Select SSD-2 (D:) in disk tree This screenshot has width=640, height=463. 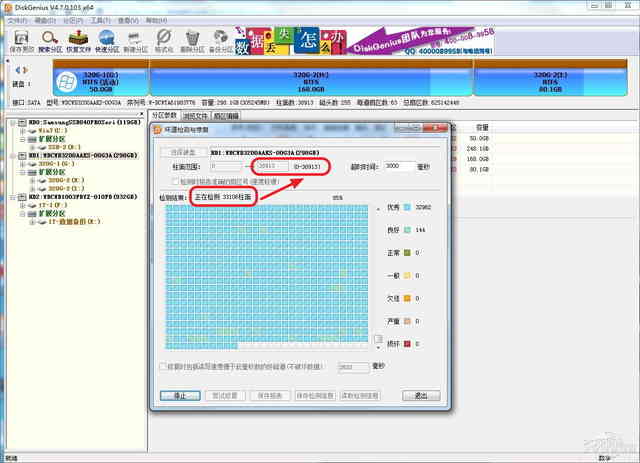tap(64, 147)
